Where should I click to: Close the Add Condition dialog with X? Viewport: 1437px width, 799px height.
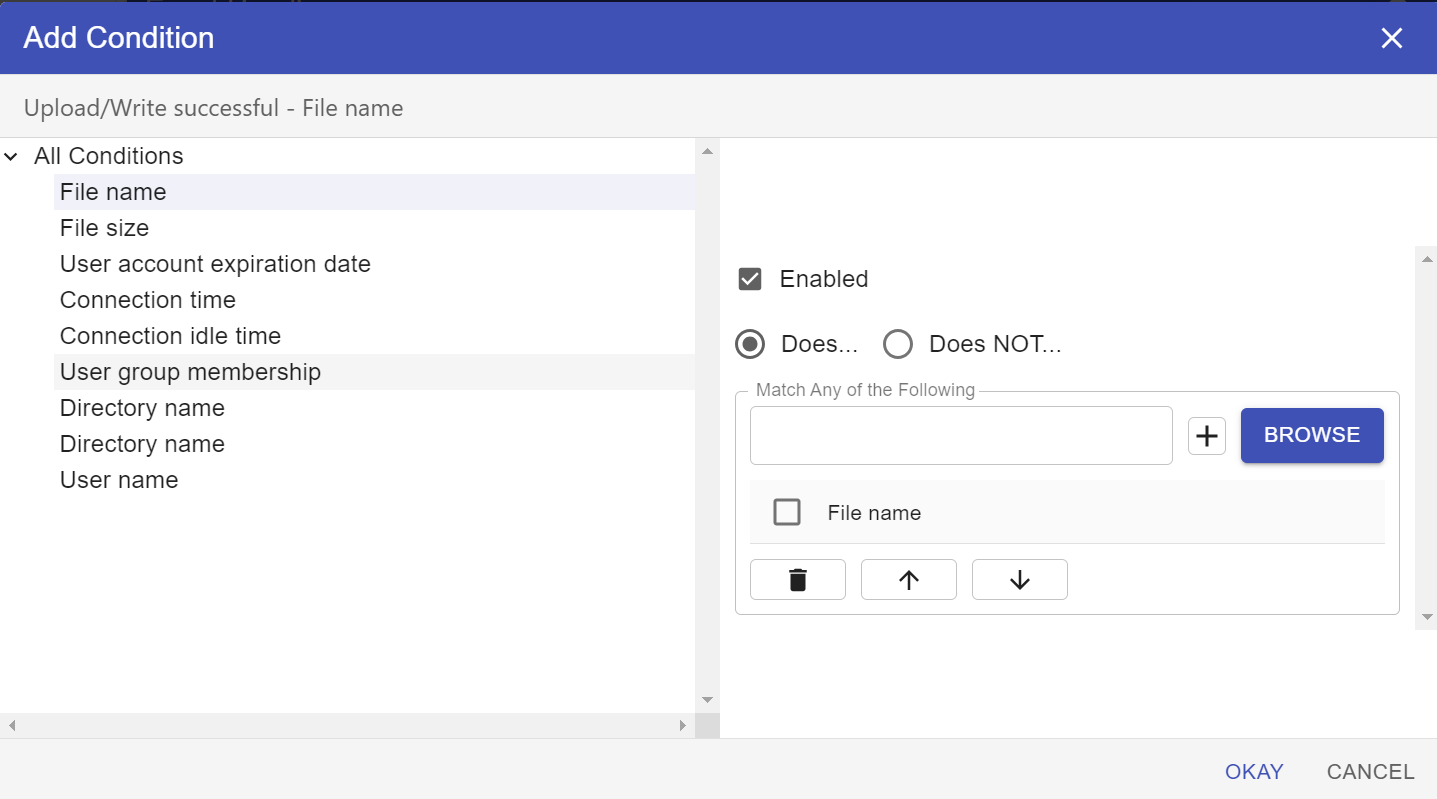tap(1391, 38)
